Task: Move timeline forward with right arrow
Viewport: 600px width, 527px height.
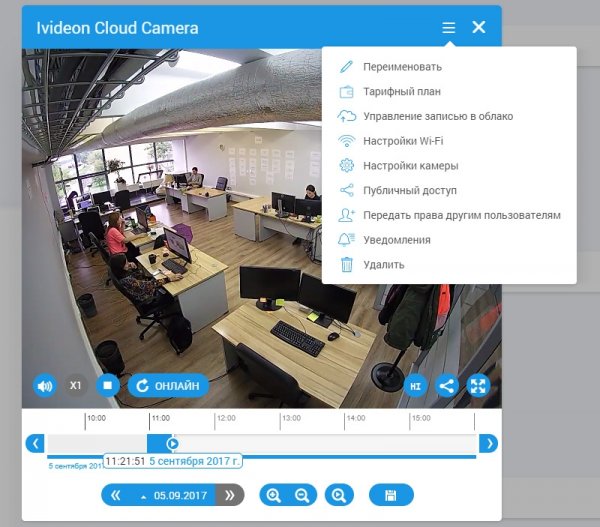Action: (x=489, y=443)
